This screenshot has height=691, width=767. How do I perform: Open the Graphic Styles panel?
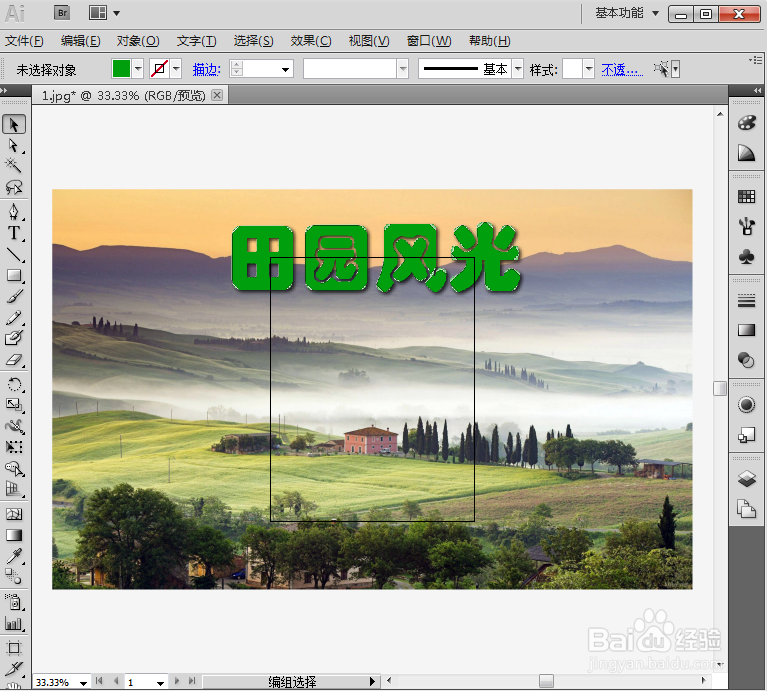(x=746, y=434)
